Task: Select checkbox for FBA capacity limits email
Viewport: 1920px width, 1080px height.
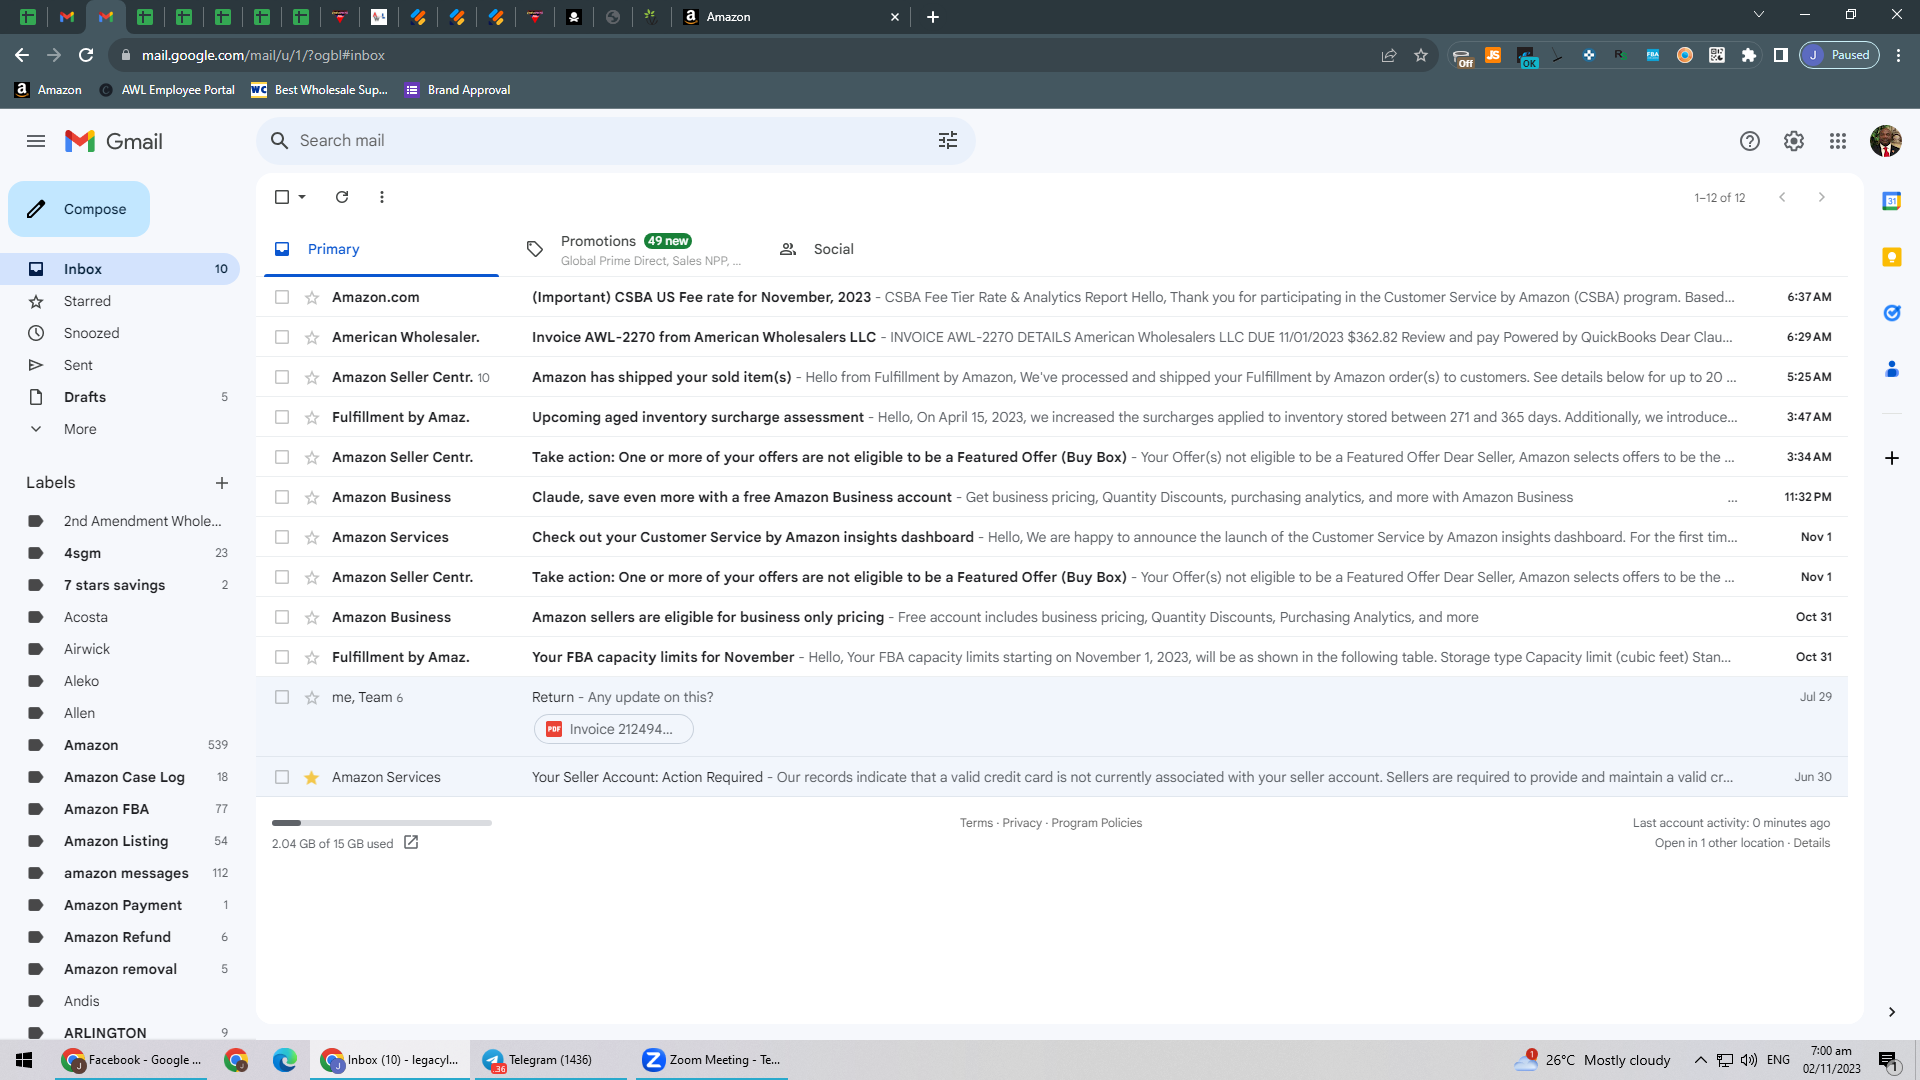Action: [282, 657]
